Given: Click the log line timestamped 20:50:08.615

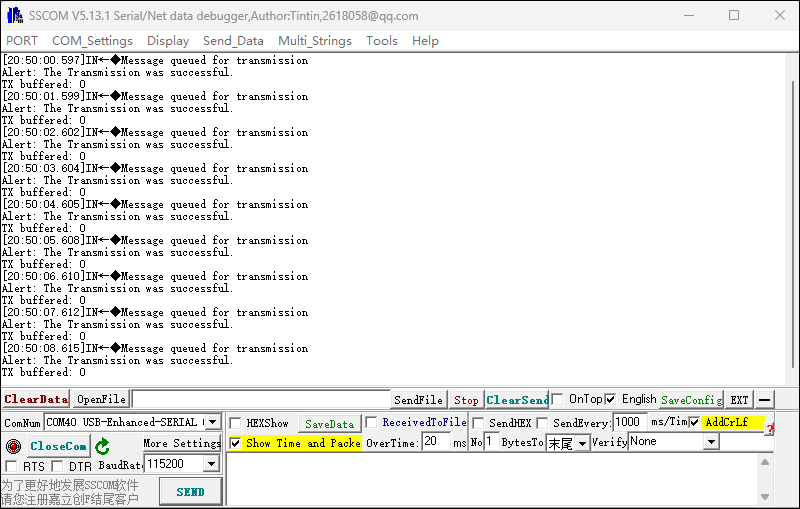Looking at the screenshot, I should (x=155, y=348).
